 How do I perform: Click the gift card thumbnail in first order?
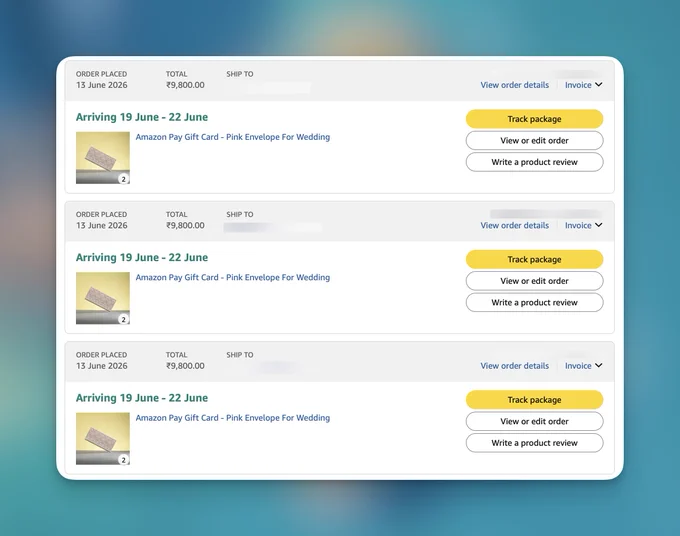coord(103,158)
